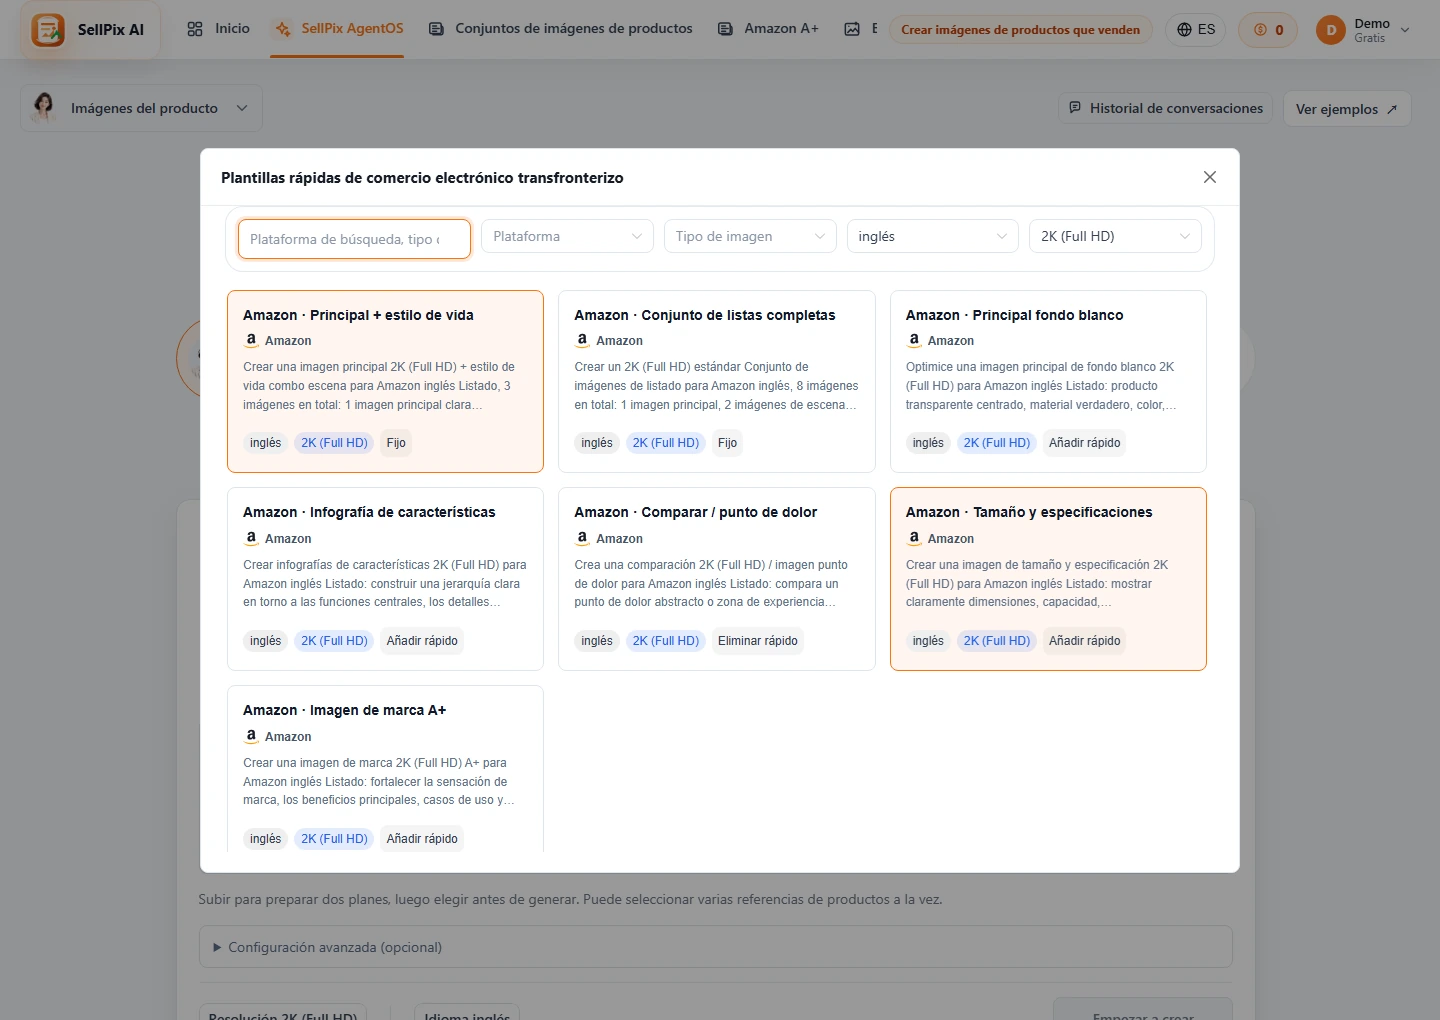Screen dimensions: 1440x1020
Task: Open the inglés language dropdown
Action: point(932,237)
